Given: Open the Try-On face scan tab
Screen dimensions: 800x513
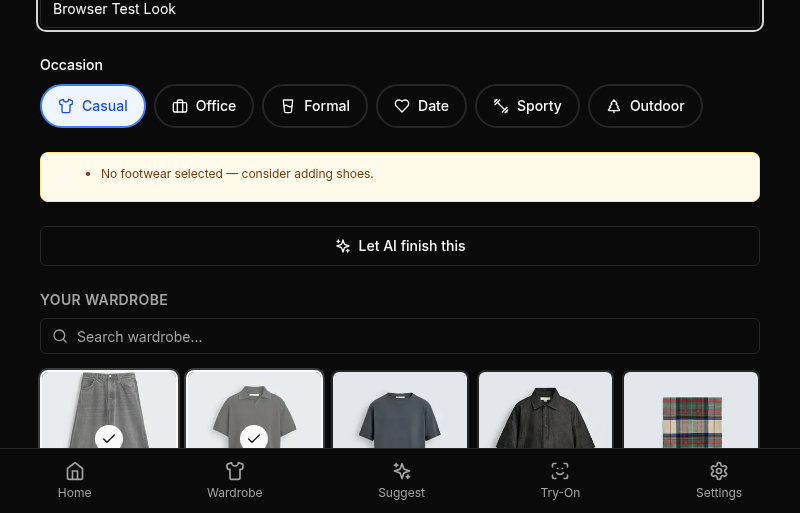Looking at the screenshot, I should pyautogui.click(x=560, y=480).
